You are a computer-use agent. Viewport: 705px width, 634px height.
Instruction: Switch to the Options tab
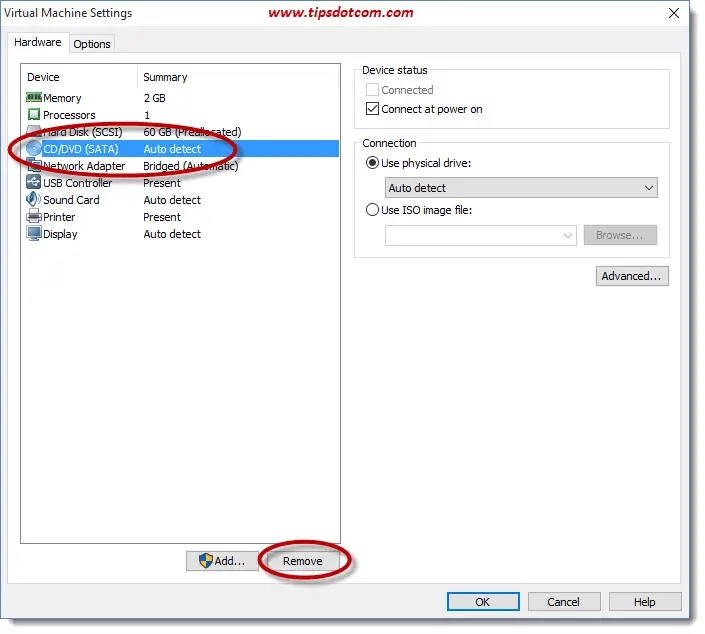(x=92, y=44)
